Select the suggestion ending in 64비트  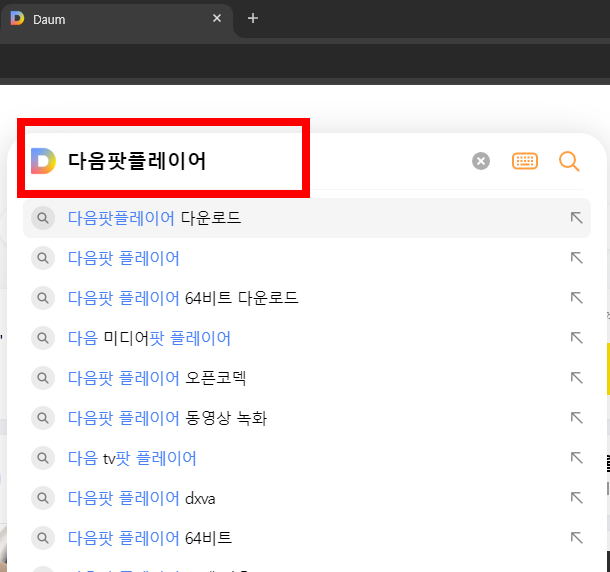[x=307, y=538]
